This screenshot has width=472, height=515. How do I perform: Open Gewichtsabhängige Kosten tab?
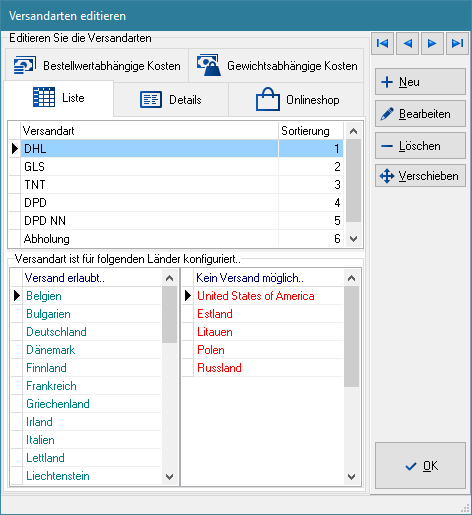coord(276,65)
